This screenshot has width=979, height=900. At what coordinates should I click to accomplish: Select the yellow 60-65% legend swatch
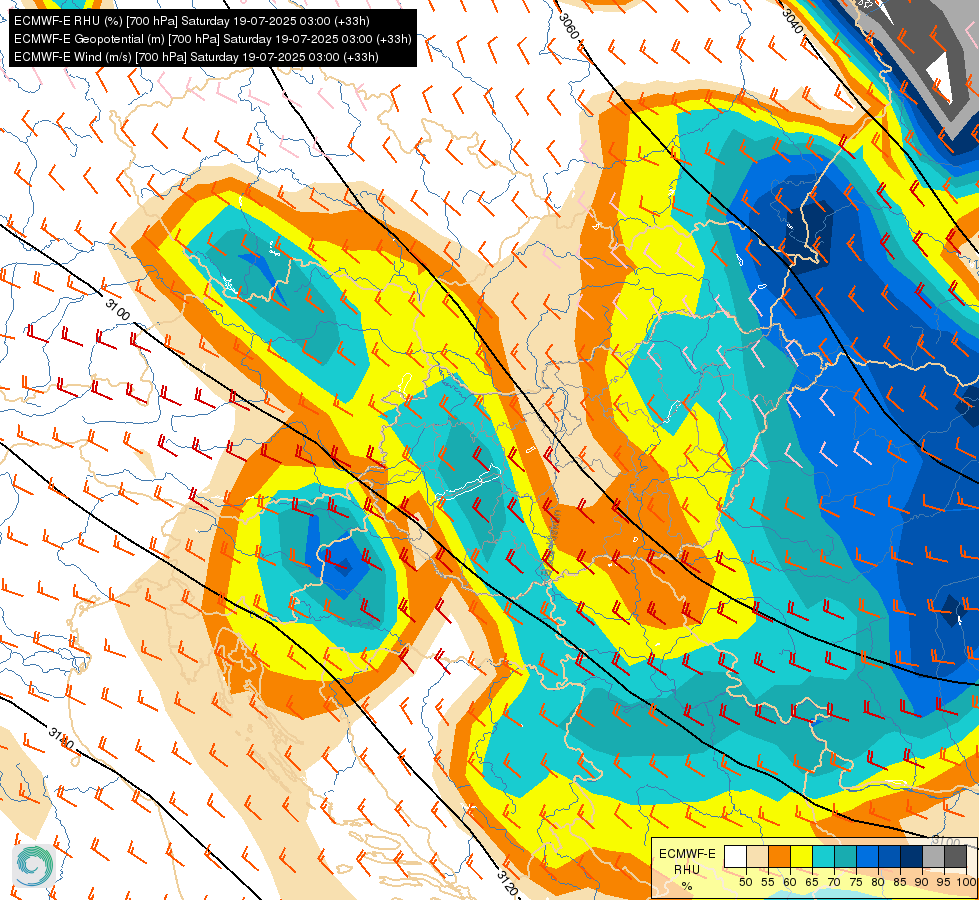[802, 856]
